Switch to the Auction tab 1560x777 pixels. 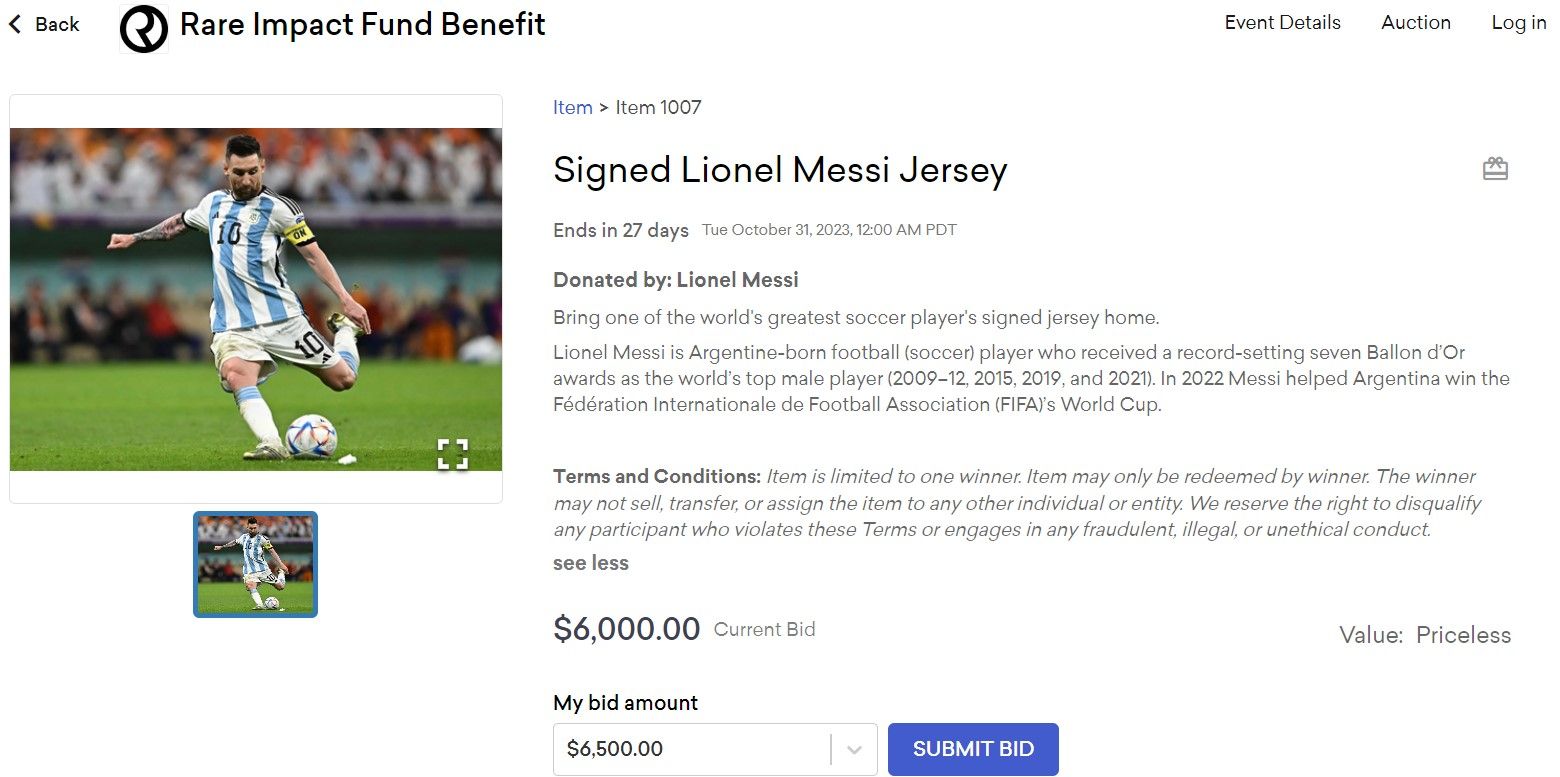[1416, 22]
